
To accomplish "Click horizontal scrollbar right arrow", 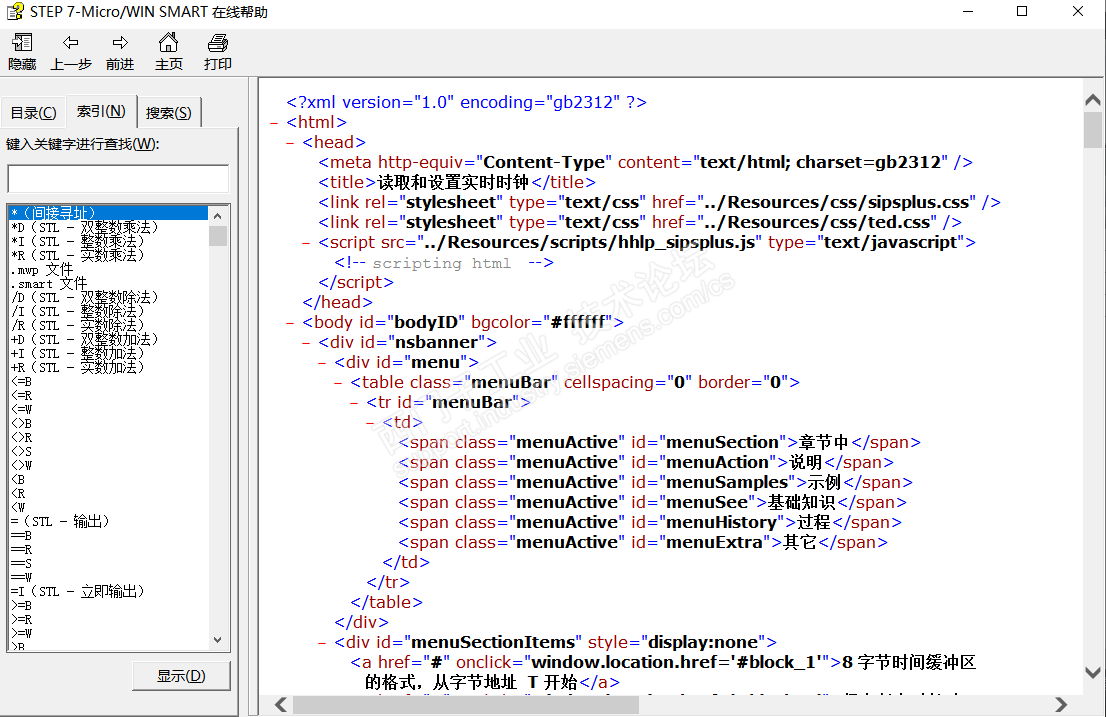I will click(1061, 704).
